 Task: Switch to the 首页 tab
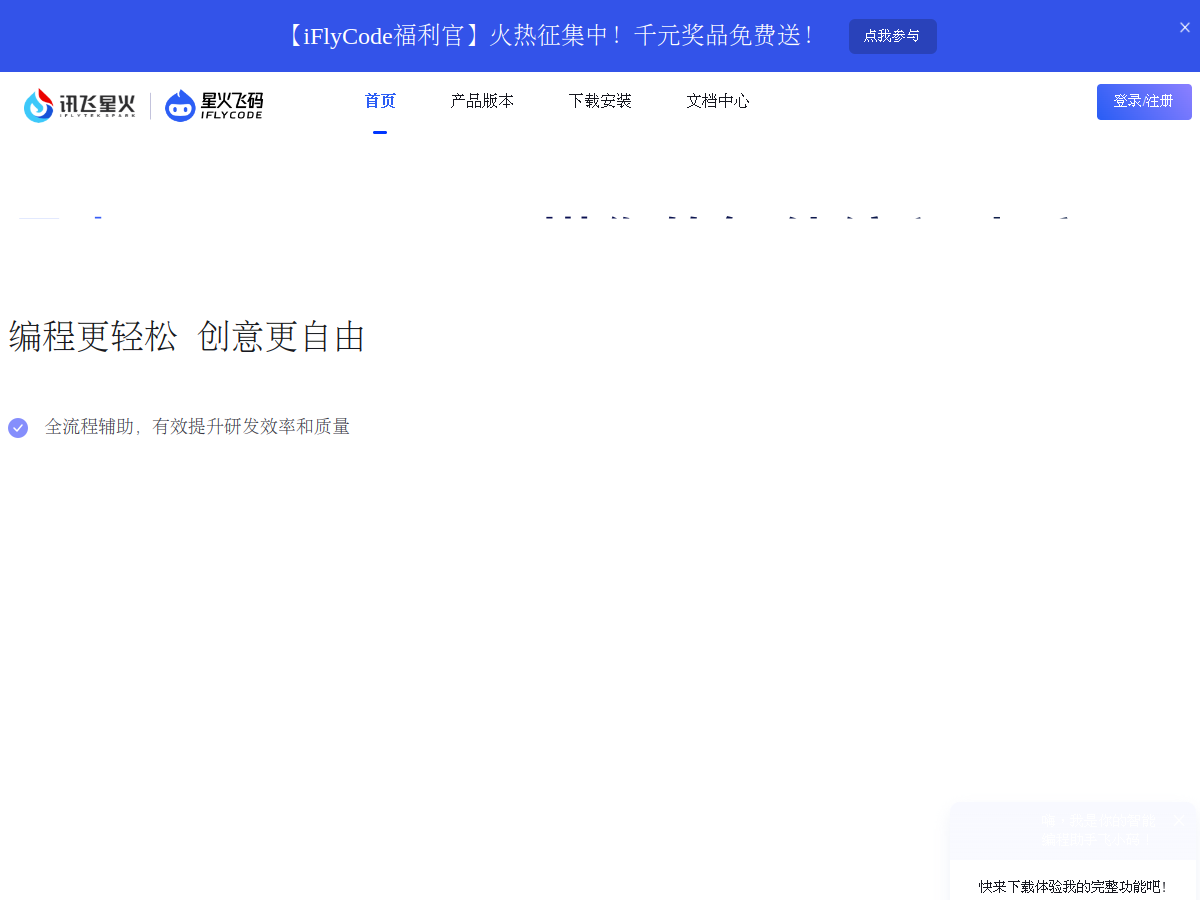click(380, 100)
